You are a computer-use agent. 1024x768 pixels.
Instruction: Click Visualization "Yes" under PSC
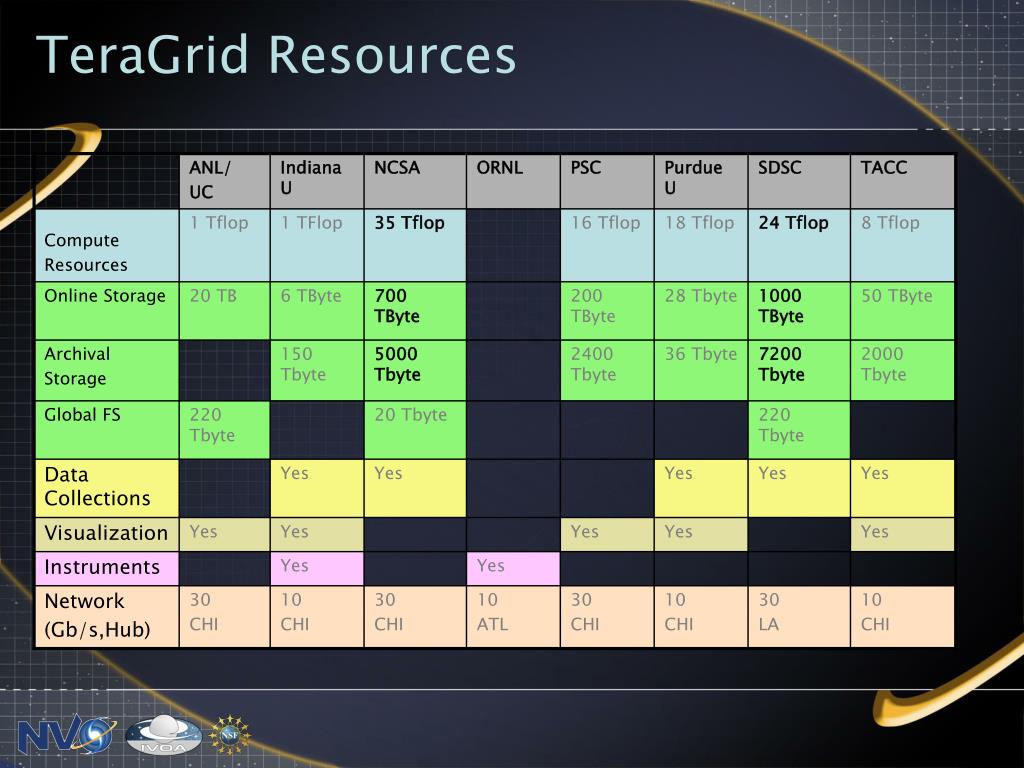pos(607,534)
